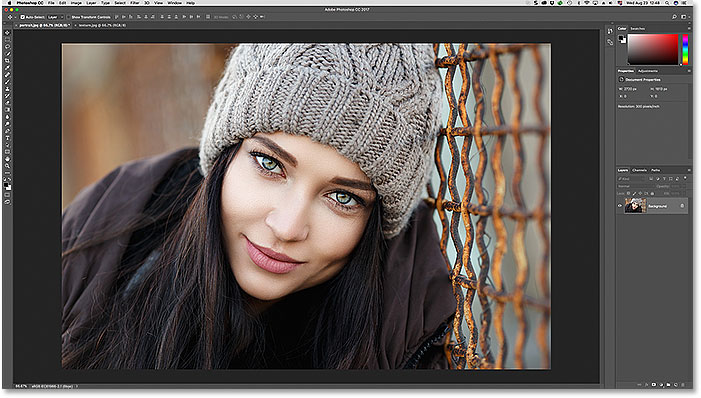Viewport: 701px width, 398px height.
Task: Select the Pen tool
Action: (x=8, y=131)
